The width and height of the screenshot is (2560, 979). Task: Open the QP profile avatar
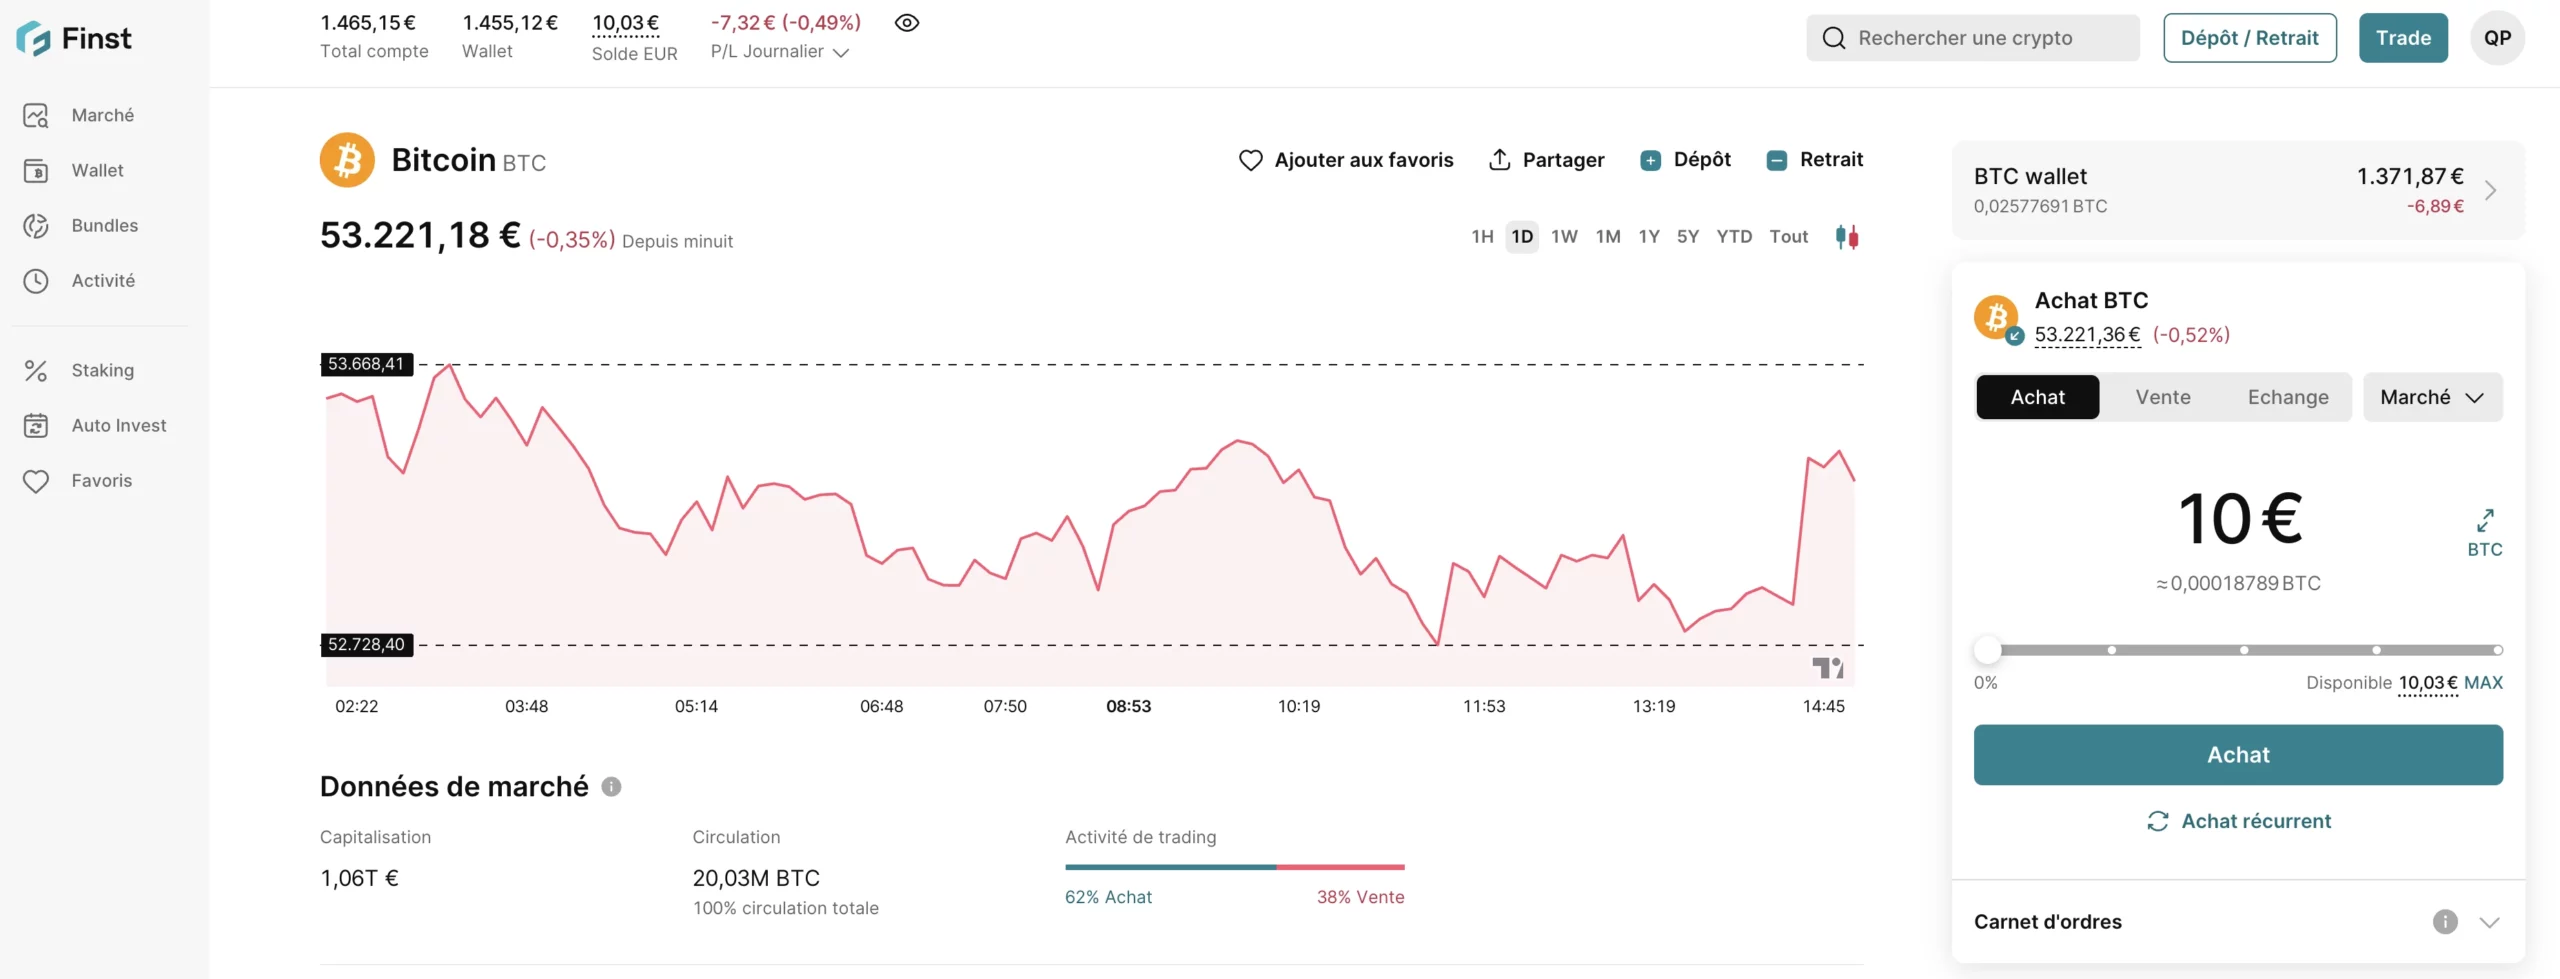(2497, 38)
